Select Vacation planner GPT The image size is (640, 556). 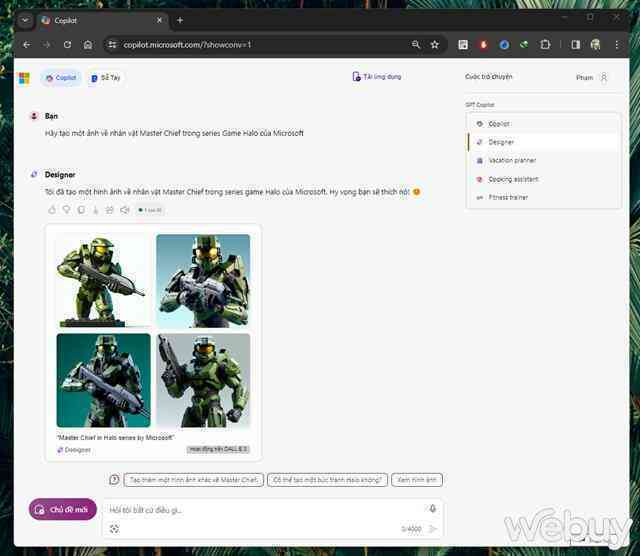pos(543,160)
